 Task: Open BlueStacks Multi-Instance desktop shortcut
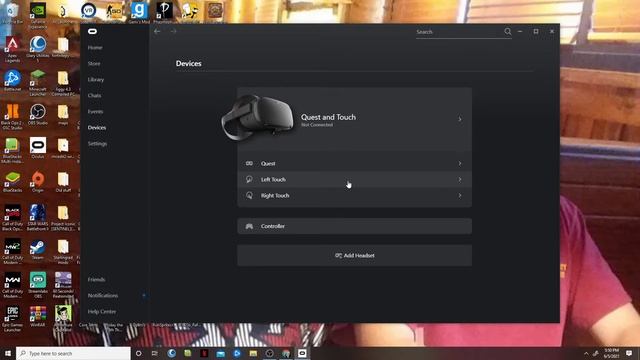pyautogui.click(x=12, y=151)
